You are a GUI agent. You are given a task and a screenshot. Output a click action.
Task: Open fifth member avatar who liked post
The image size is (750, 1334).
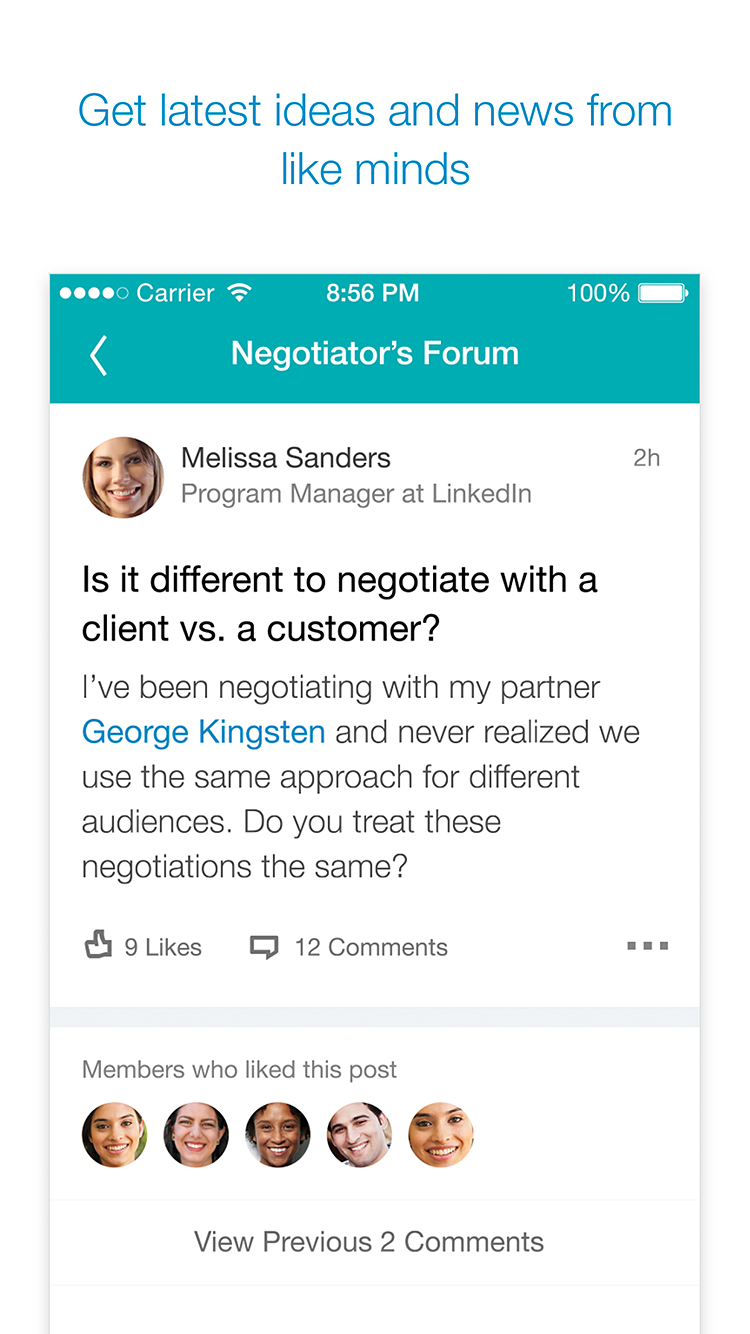[x=441, y=1135]
